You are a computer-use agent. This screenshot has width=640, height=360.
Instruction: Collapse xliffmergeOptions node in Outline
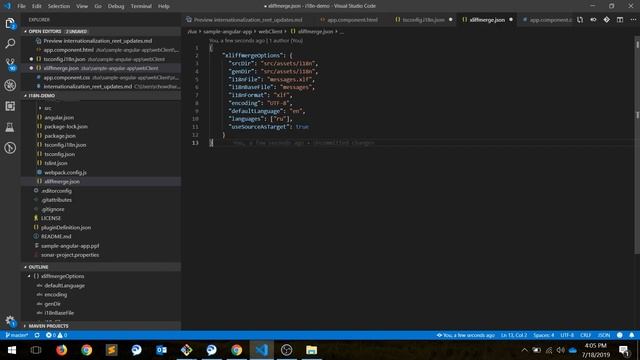click(29, 276)
